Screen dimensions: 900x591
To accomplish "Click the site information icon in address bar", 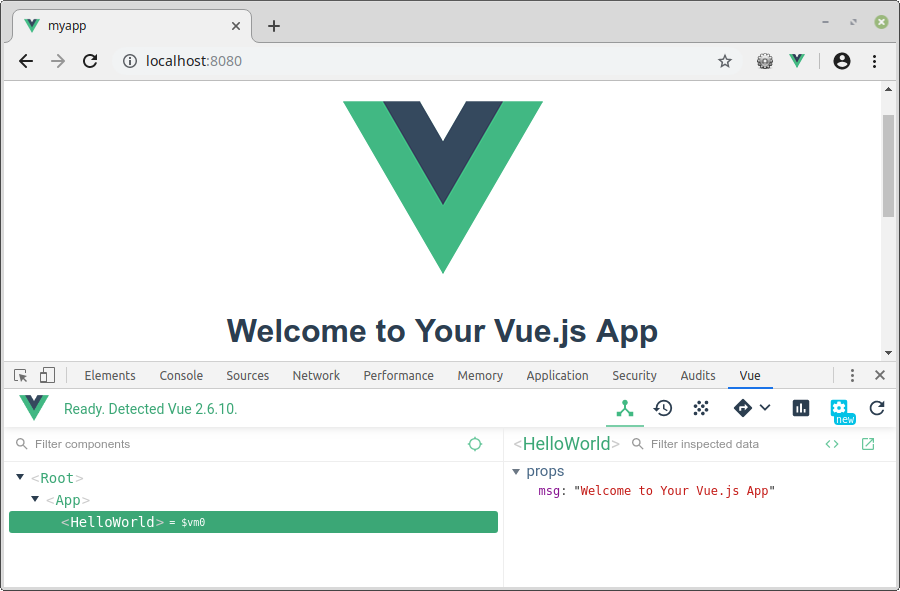I will click(x=130, y=61).
